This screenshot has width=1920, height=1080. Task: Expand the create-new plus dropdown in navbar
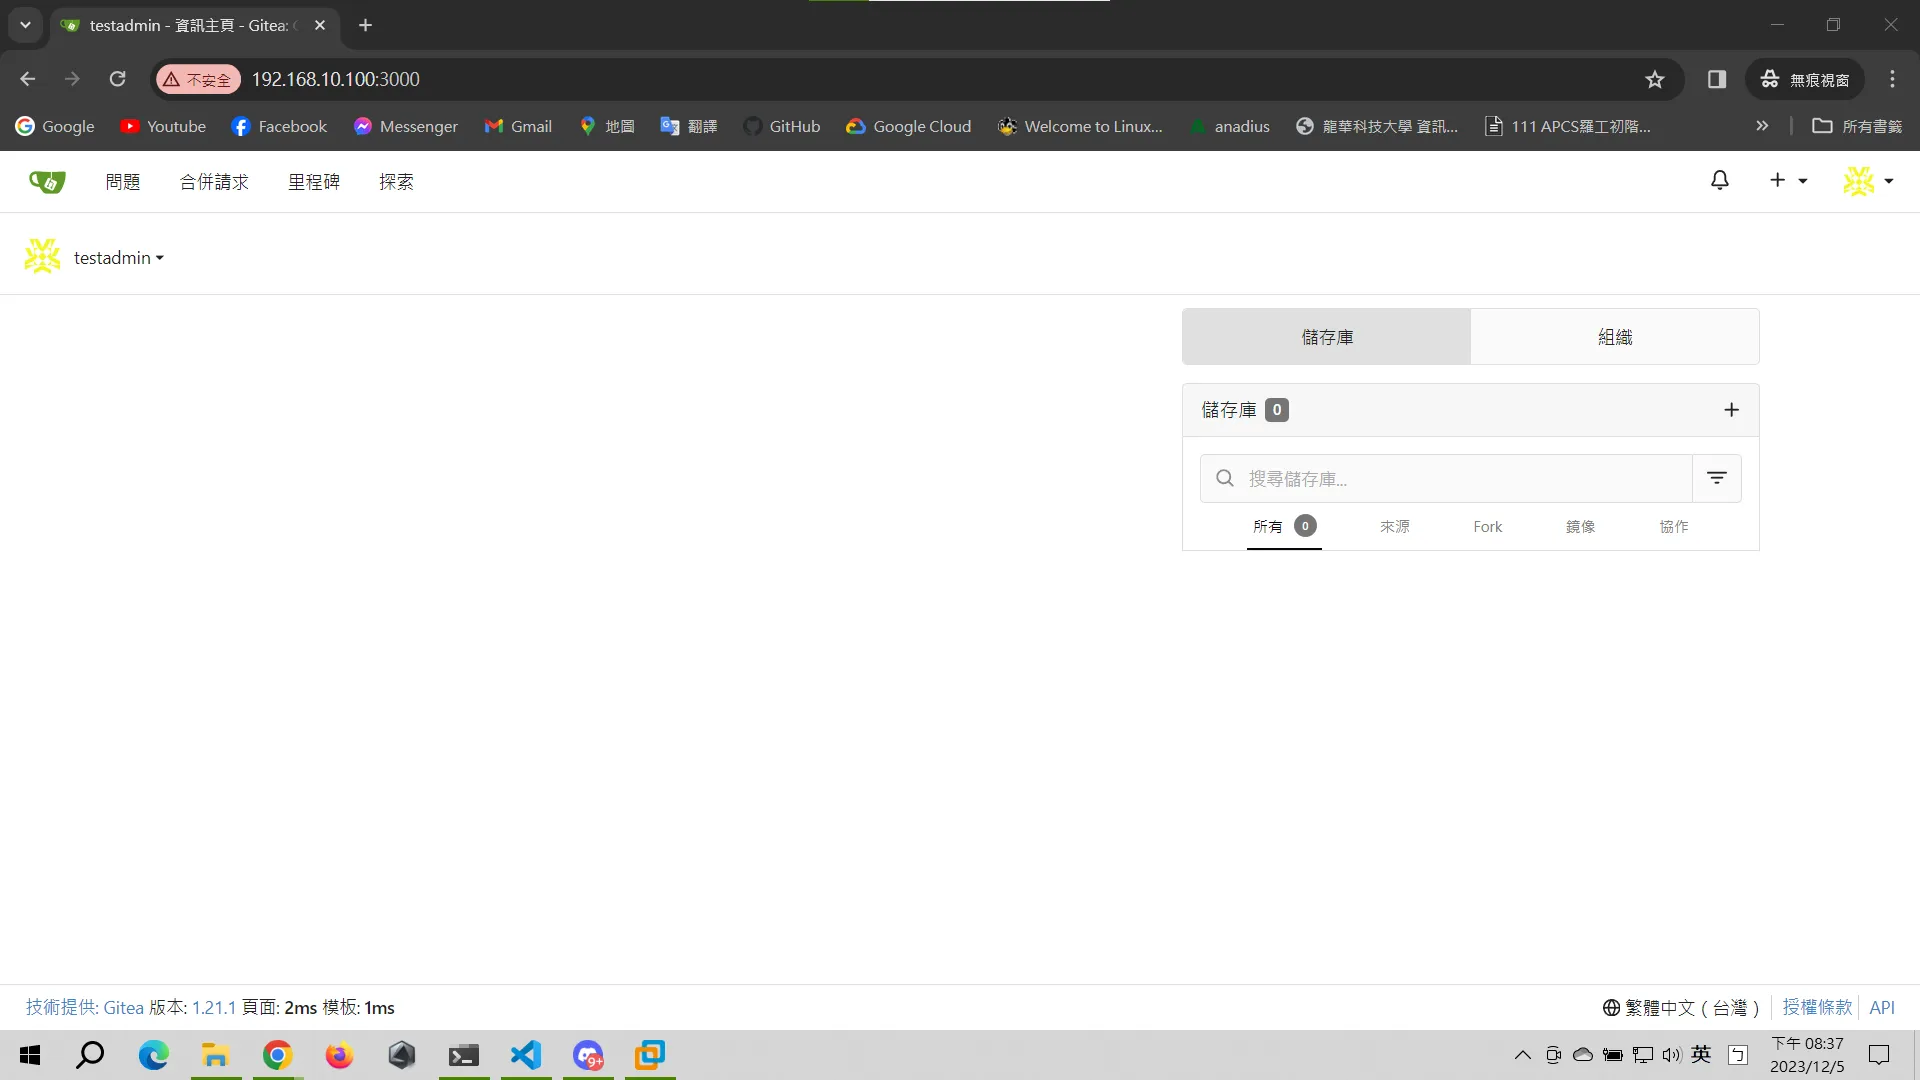1787,181
